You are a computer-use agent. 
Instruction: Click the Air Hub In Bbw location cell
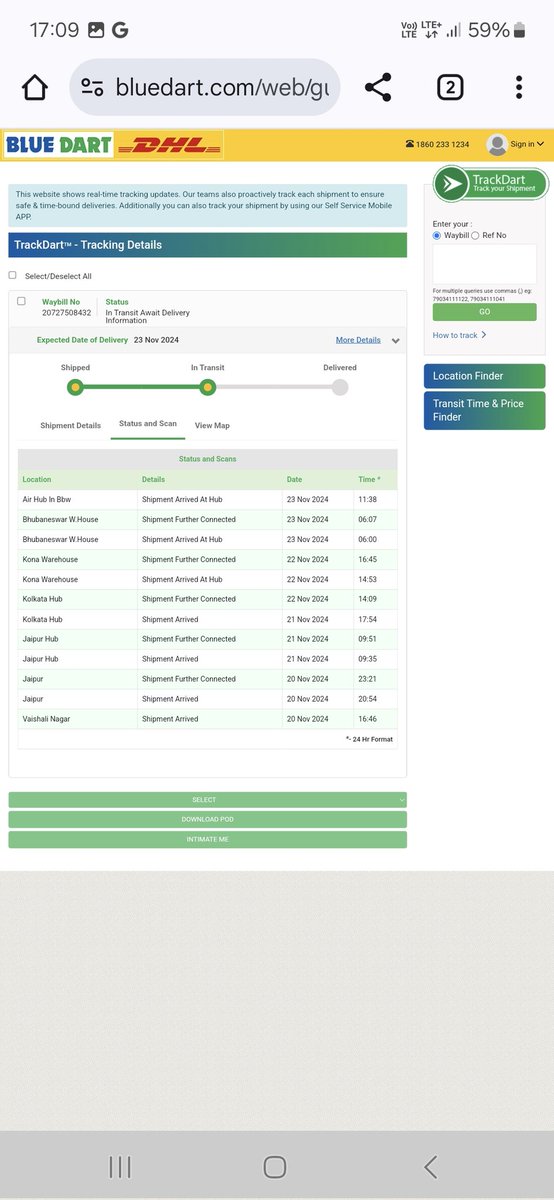click(78, 499)
